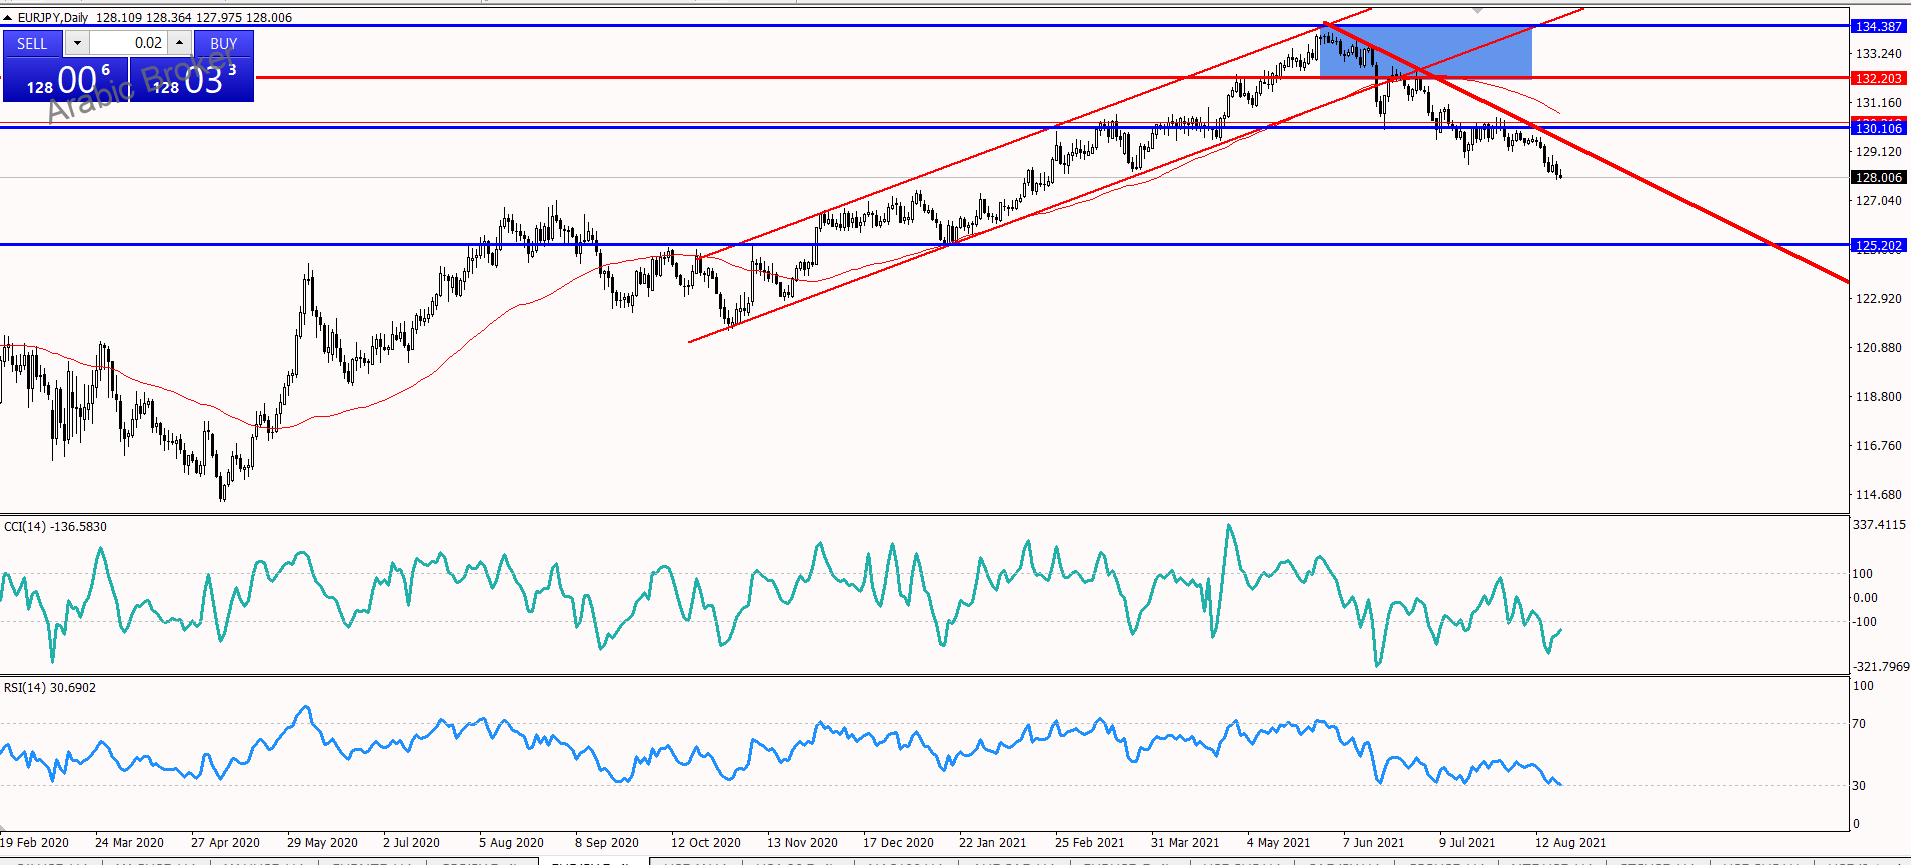The image size is (1911, 865).
Task: Click the 132.203 red price label
Action: tap(1878, 78)
